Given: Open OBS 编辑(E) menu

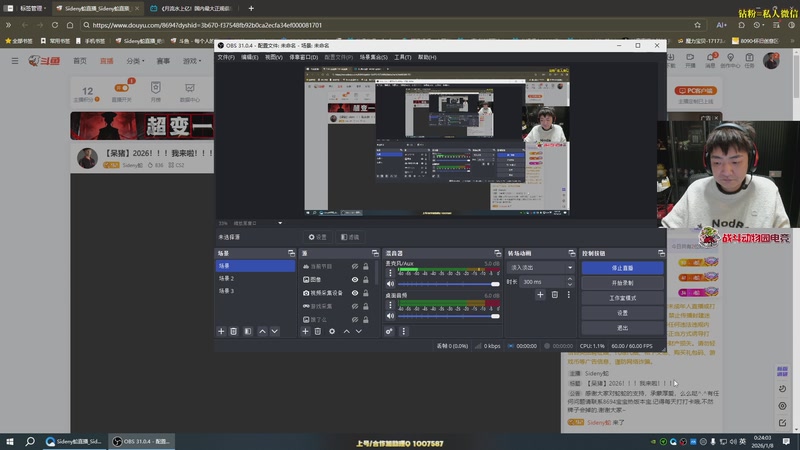Looking at the screenshot, I should 249,57.
